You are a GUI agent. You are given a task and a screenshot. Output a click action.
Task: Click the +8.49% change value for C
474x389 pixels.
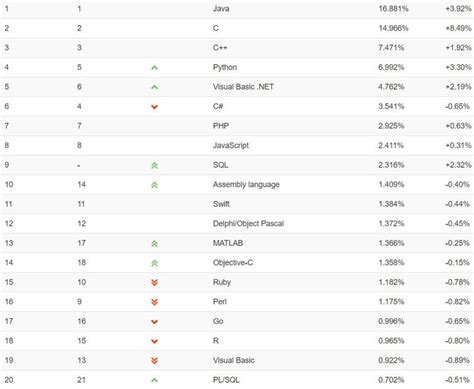pyautogui.click(x=458, y=28)
